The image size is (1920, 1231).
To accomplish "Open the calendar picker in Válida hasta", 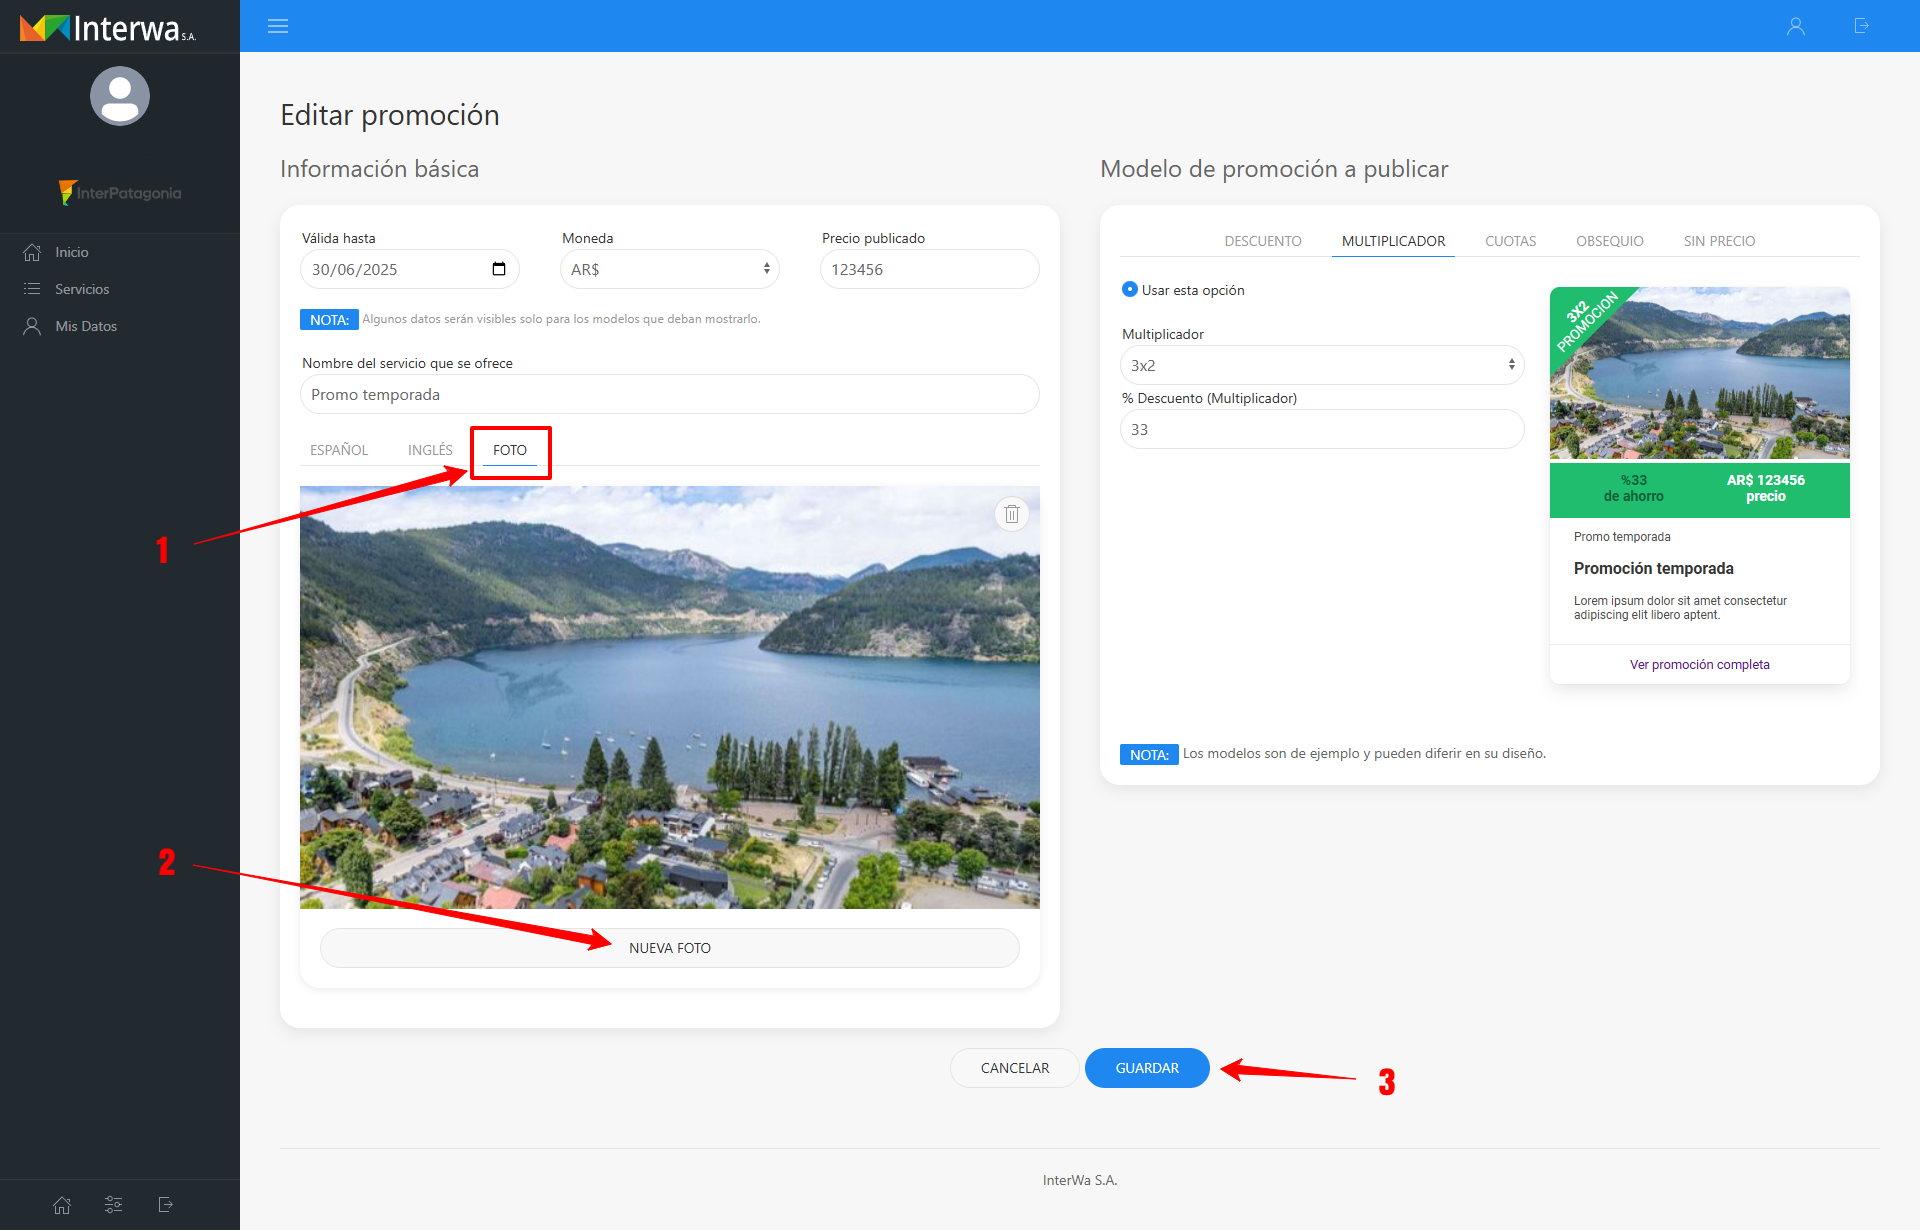I will (499, 269).
